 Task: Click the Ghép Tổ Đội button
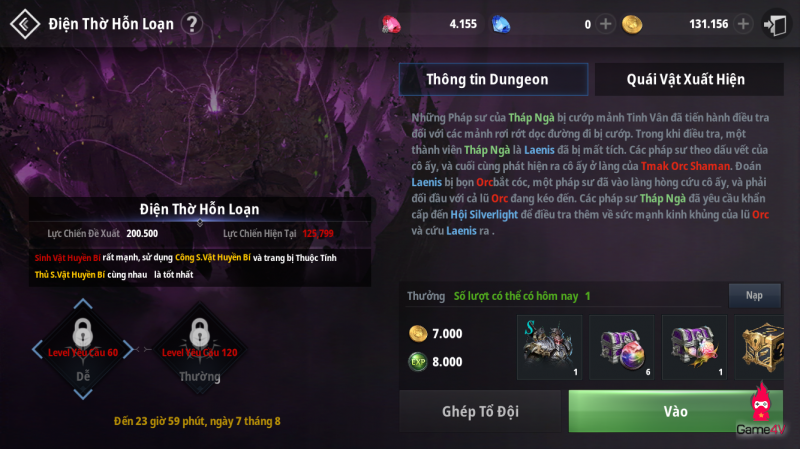click(480, 411)
